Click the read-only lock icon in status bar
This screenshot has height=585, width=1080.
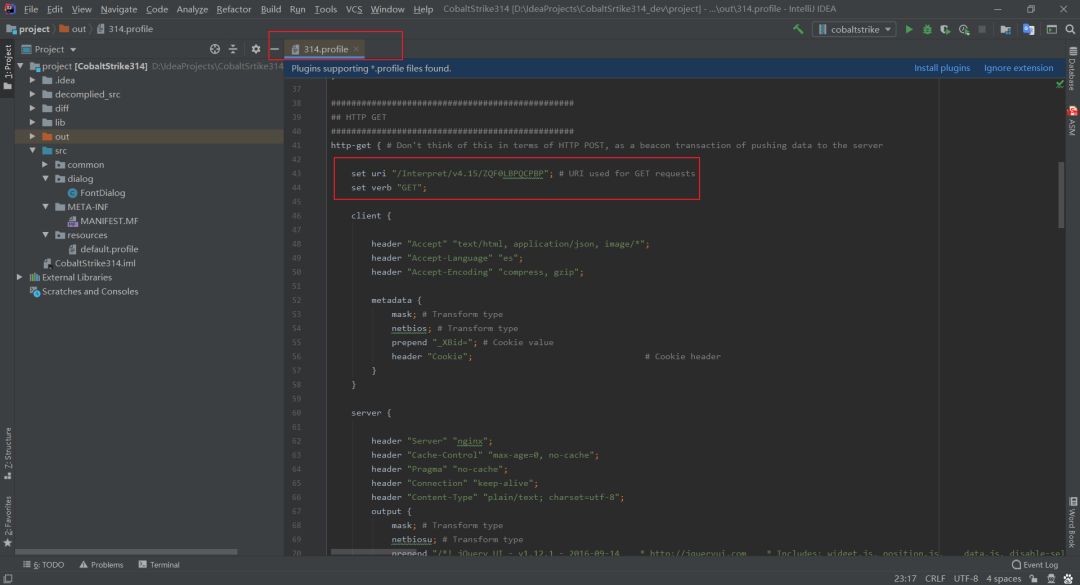pyautogui.click(x=1033, y=579)
